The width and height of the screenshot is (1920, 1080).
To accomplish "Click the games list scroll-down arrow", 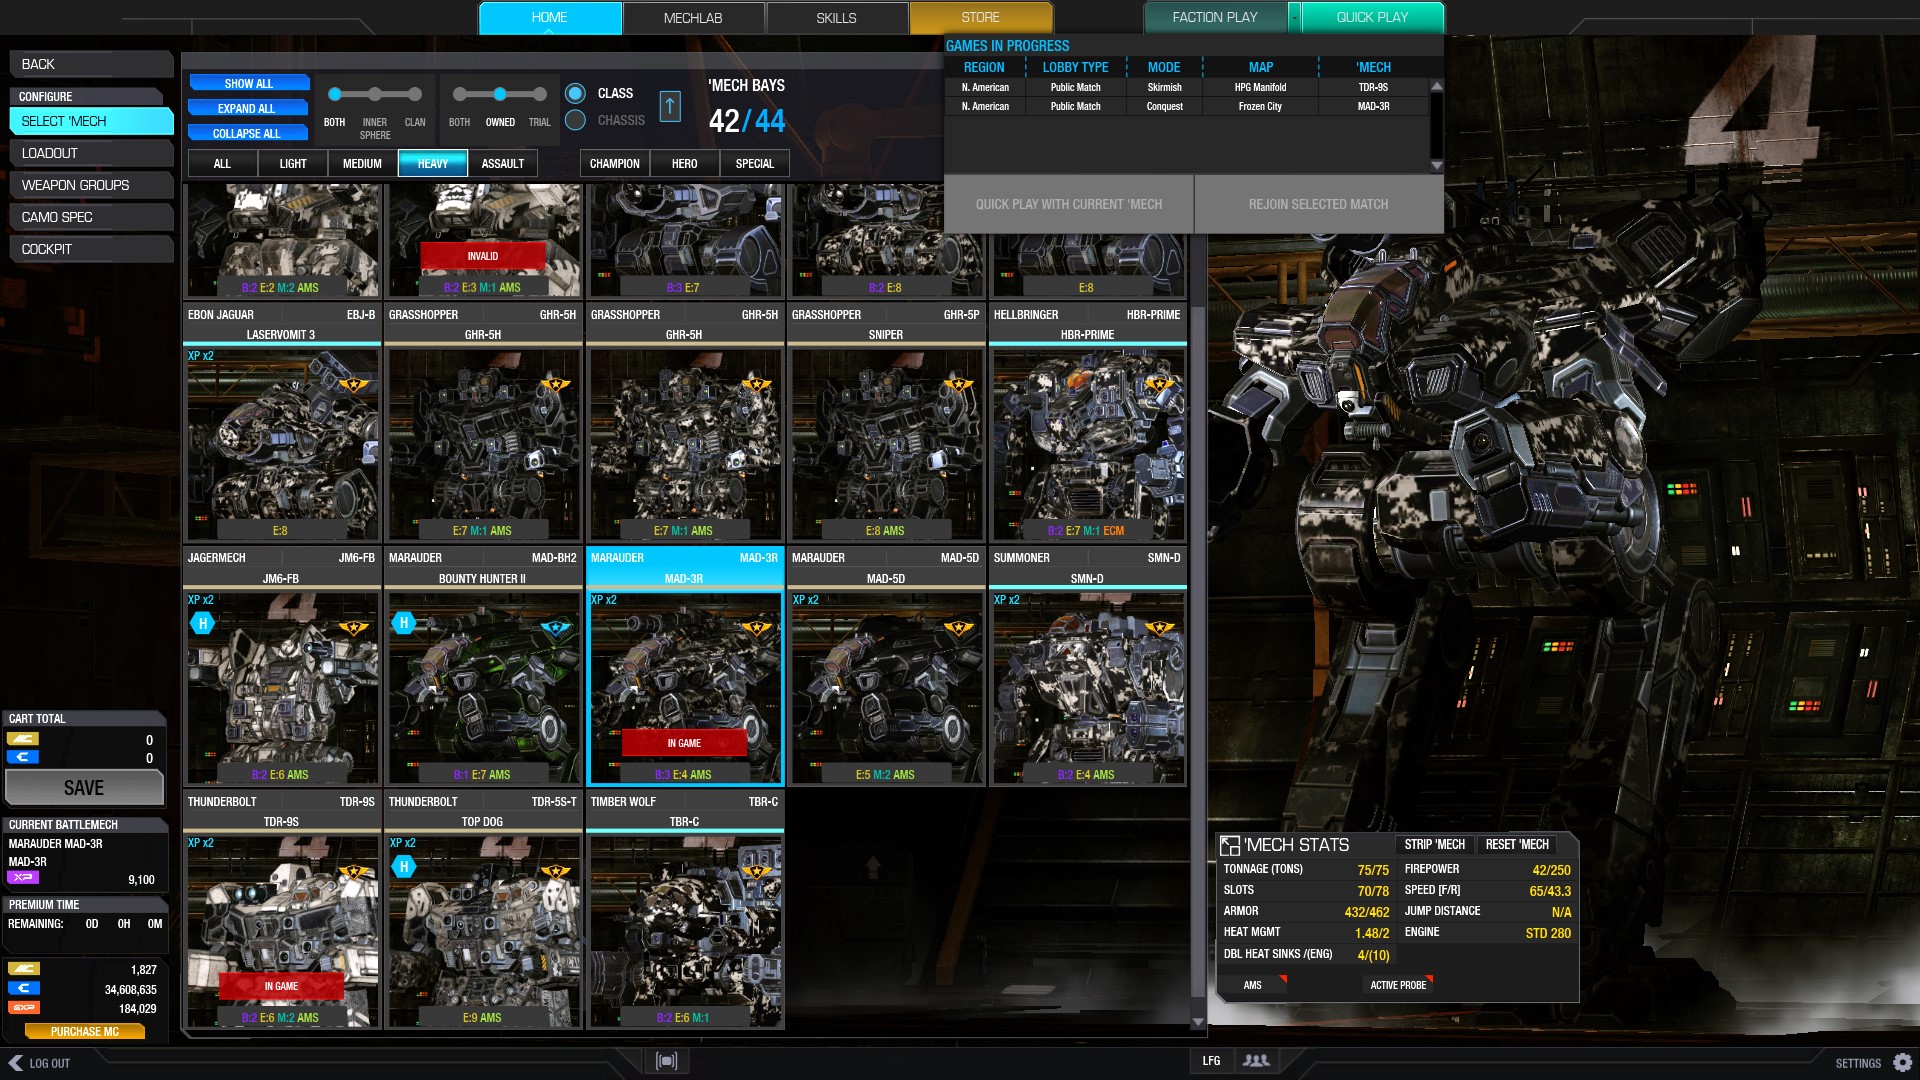I will point(1437,166).
